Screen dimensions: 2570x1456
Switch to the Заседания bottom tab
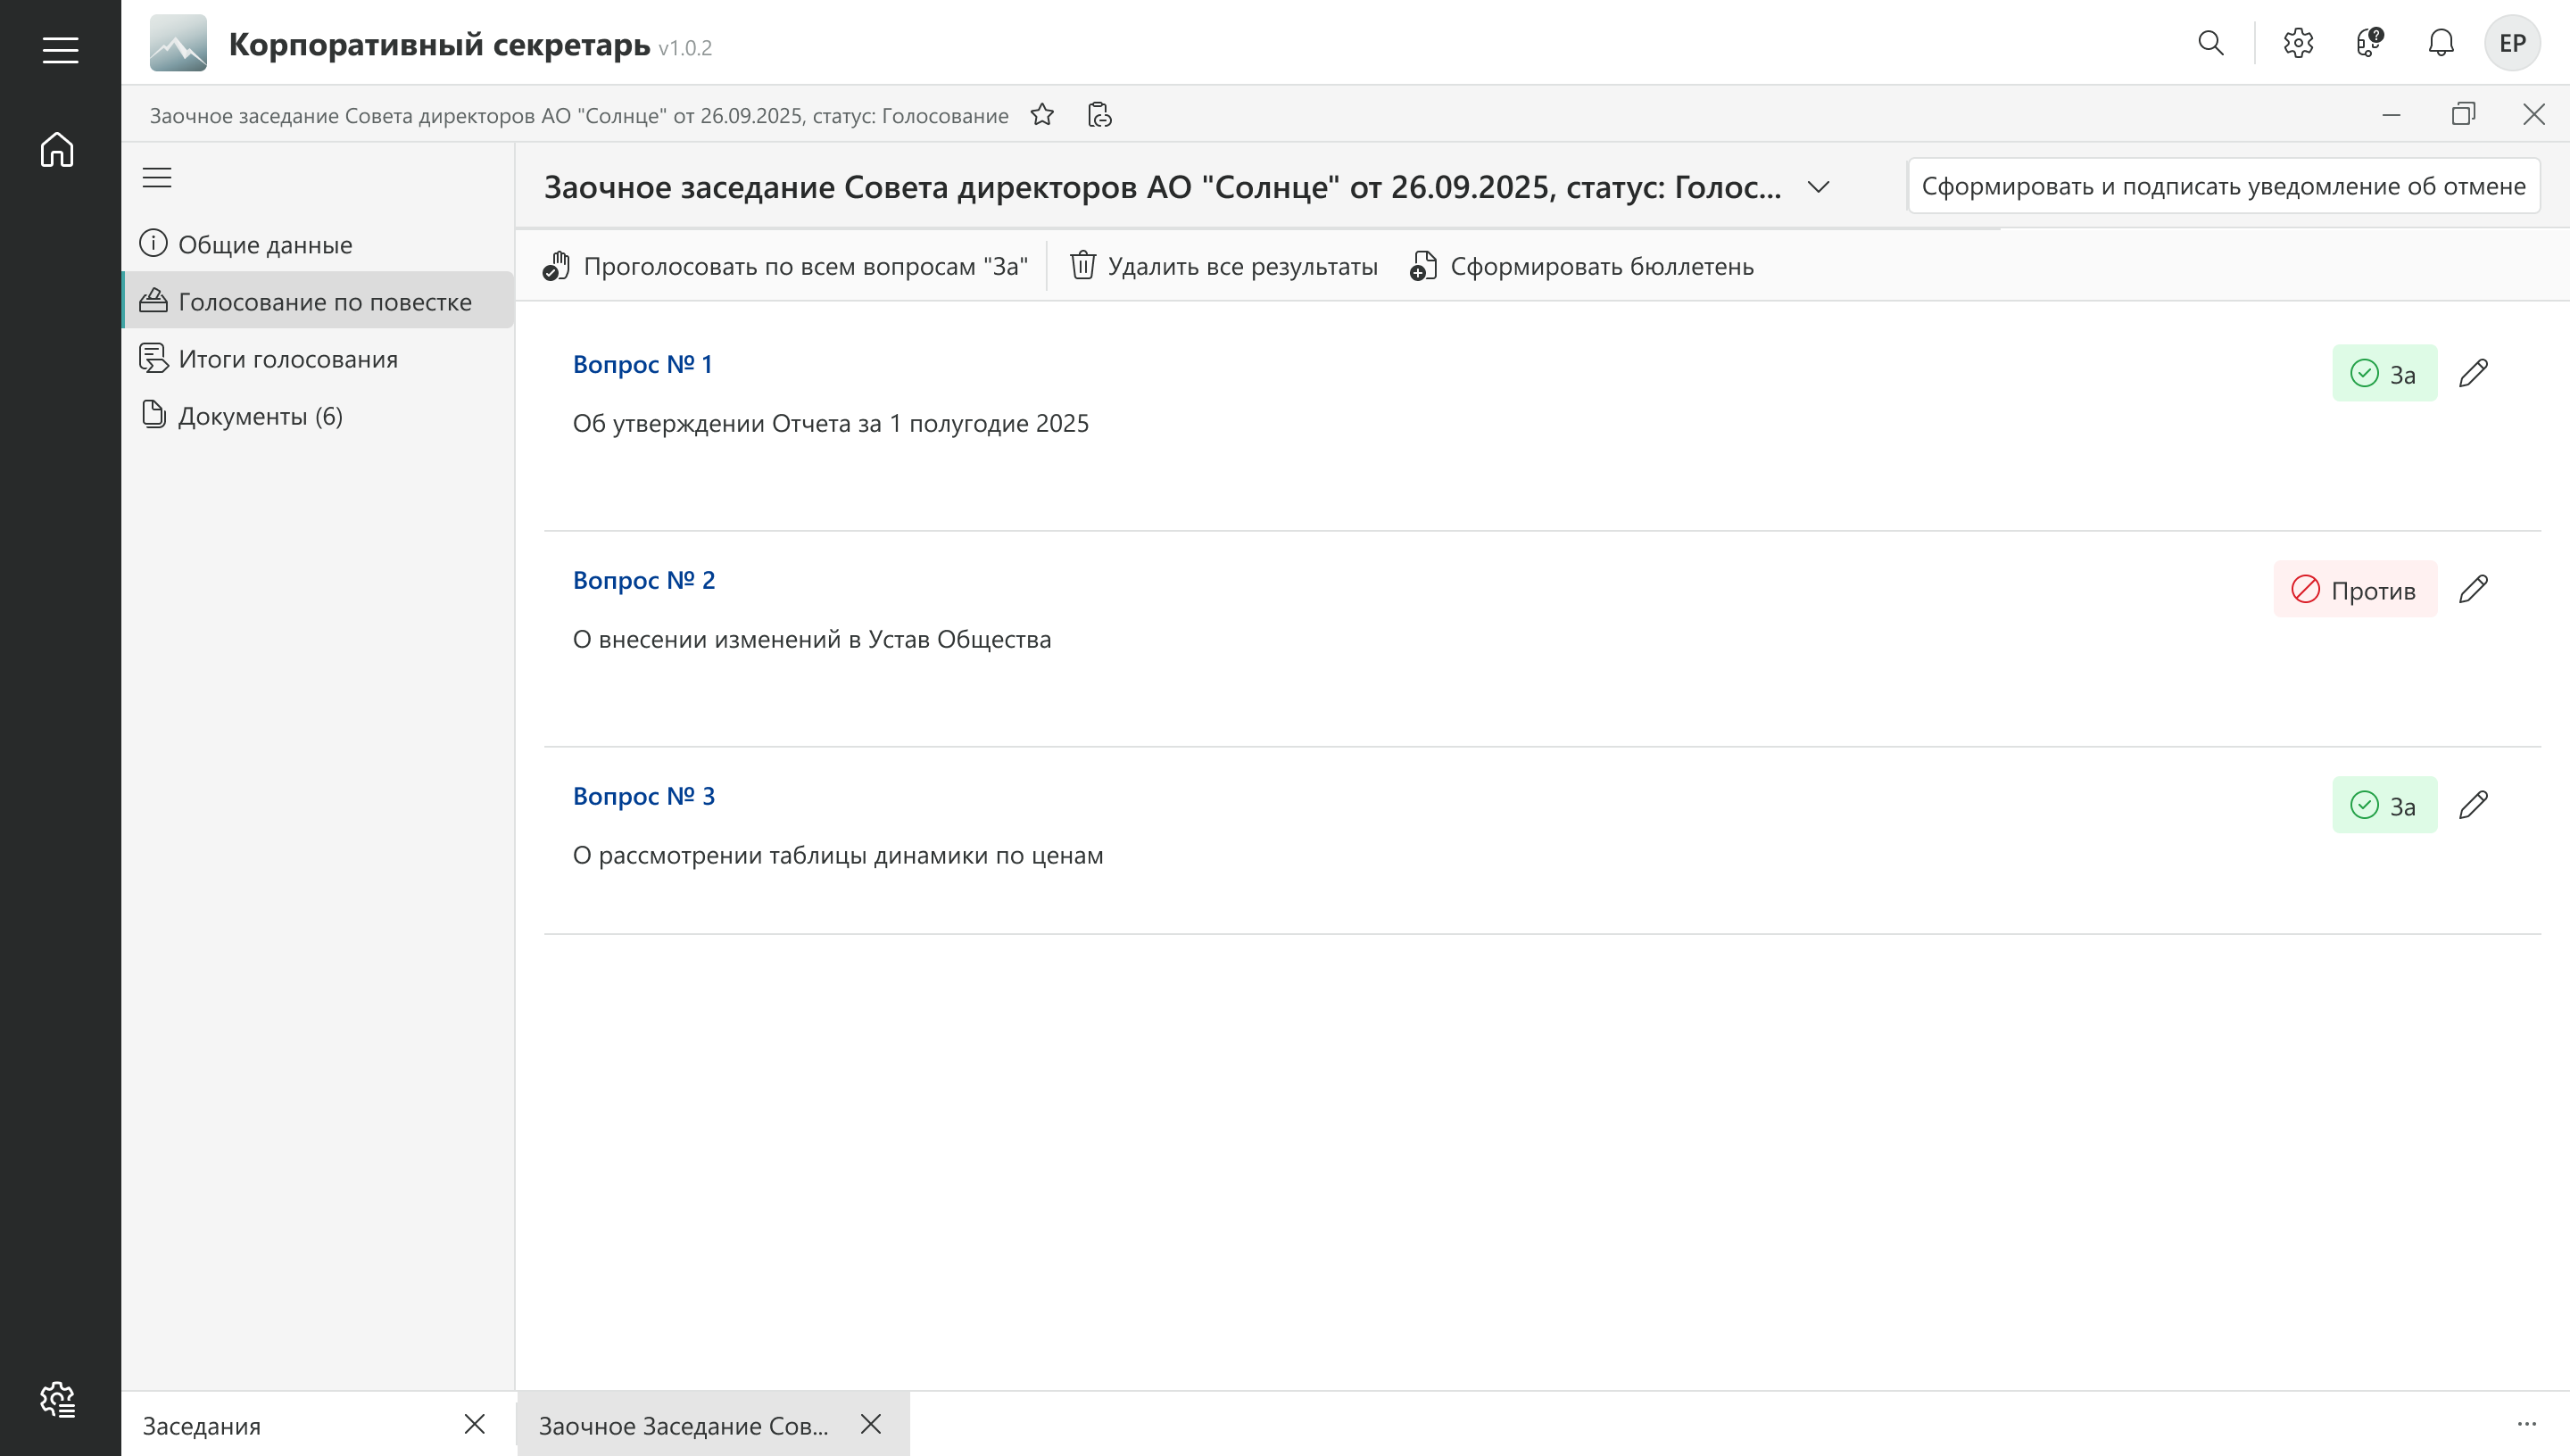tap(202, 1425)
